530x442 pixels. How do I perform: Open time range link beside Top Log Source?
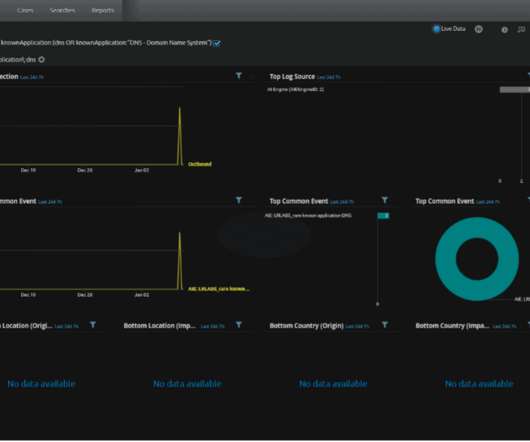329,77
